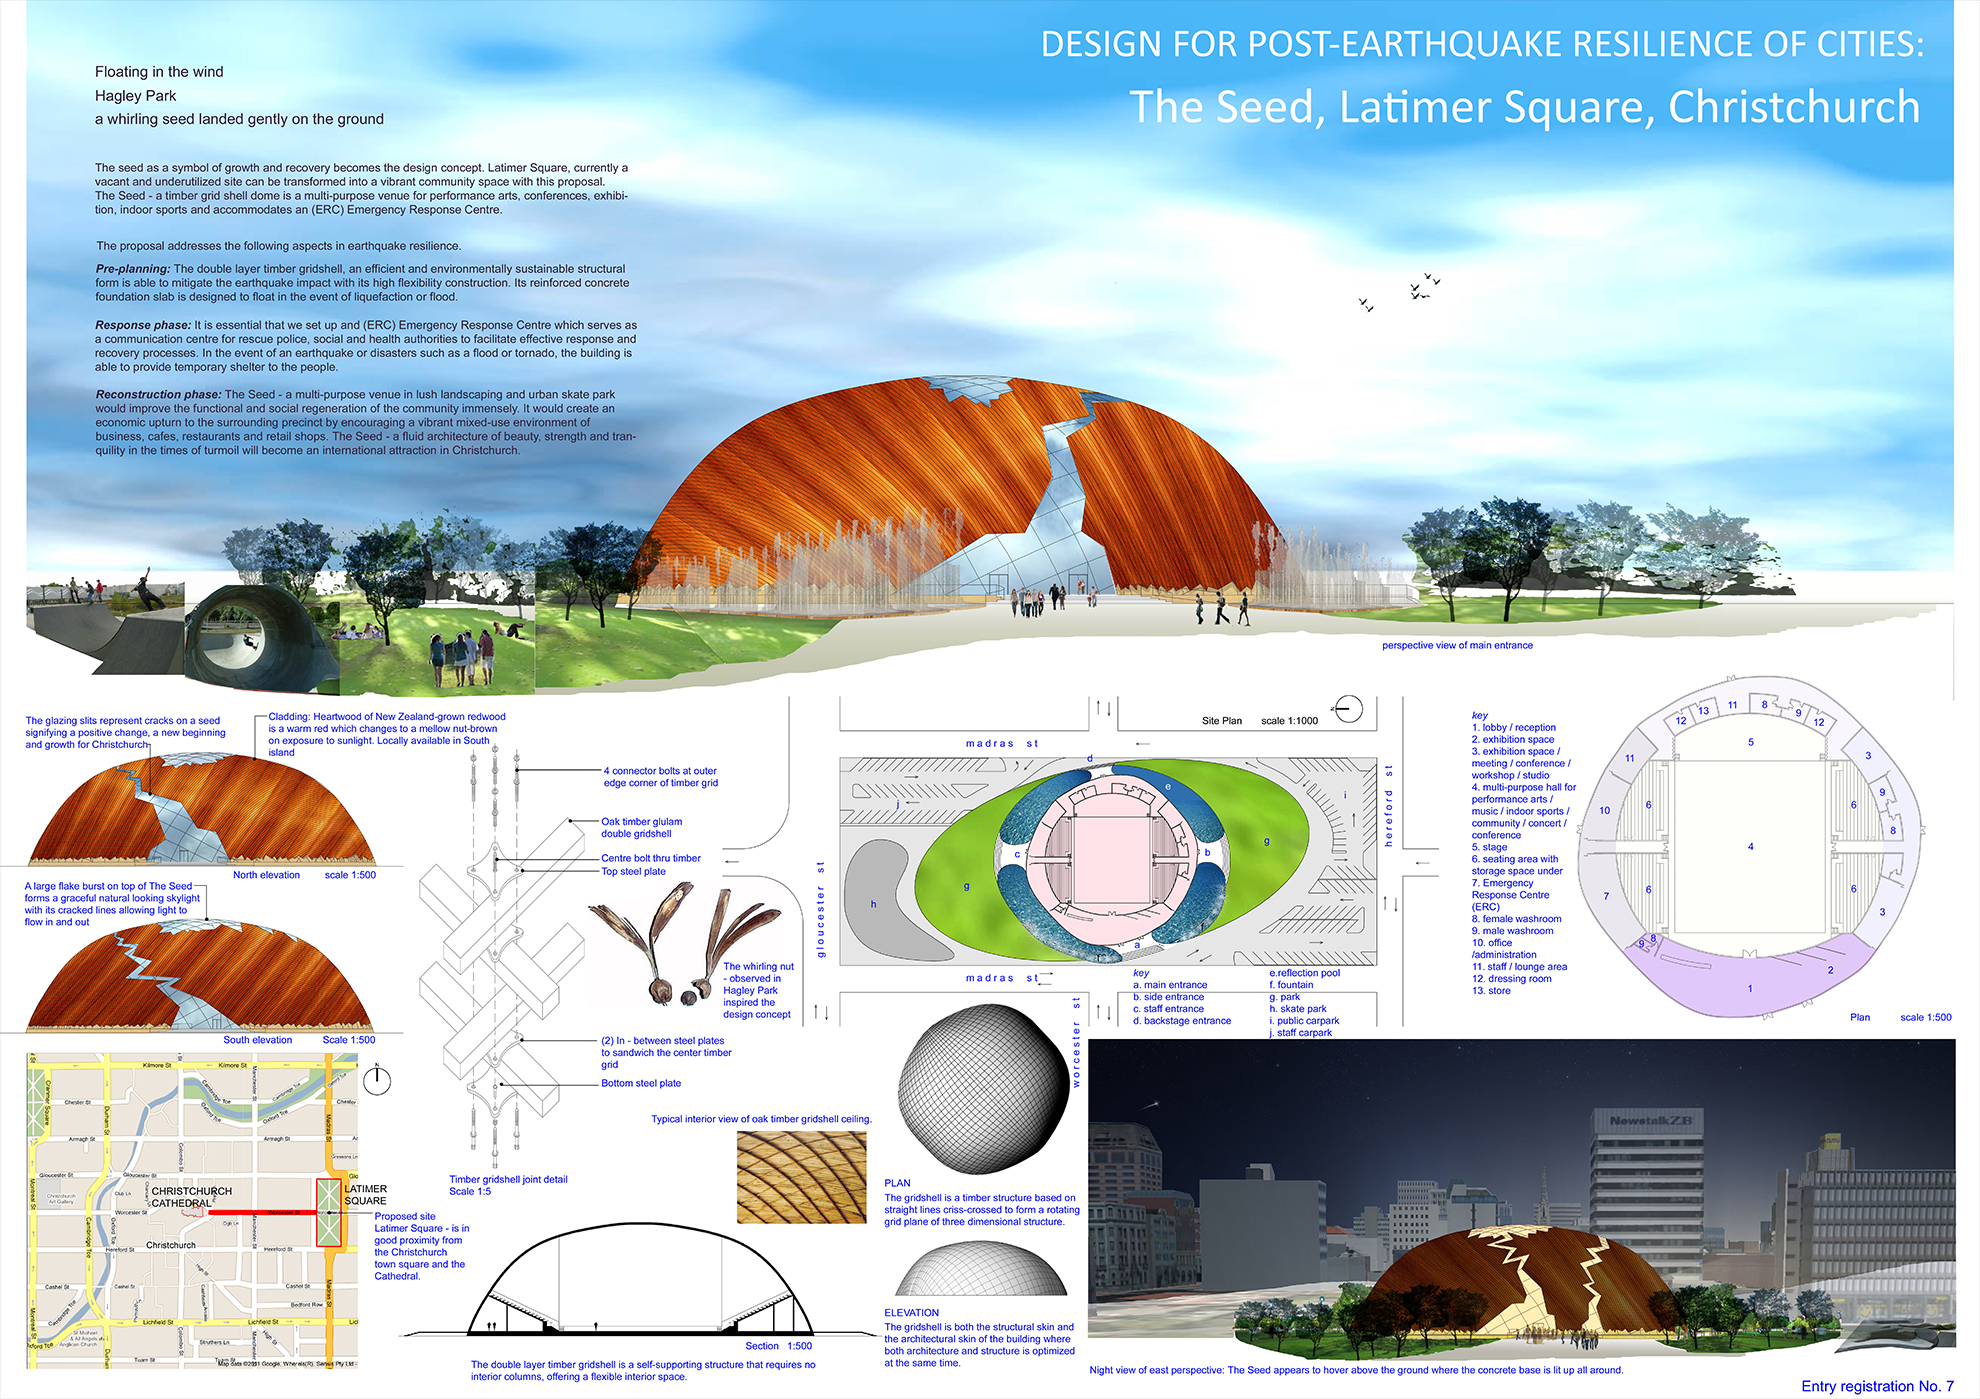Click key entry '9. male washroom'

click(1512, 931)
